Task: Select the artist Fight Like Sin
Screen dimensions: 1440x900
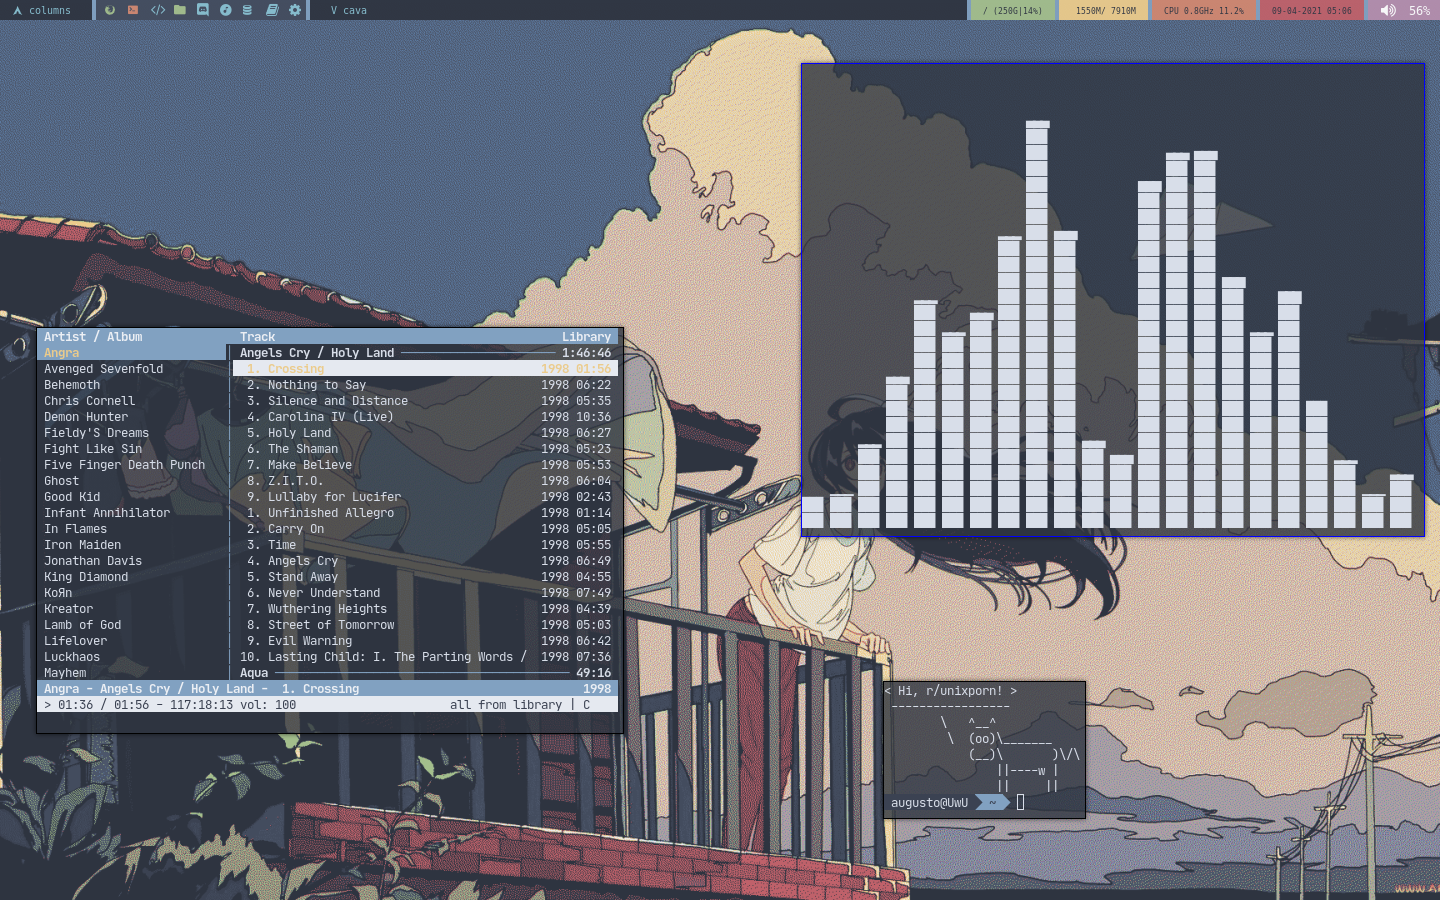Action: point(93,449)
